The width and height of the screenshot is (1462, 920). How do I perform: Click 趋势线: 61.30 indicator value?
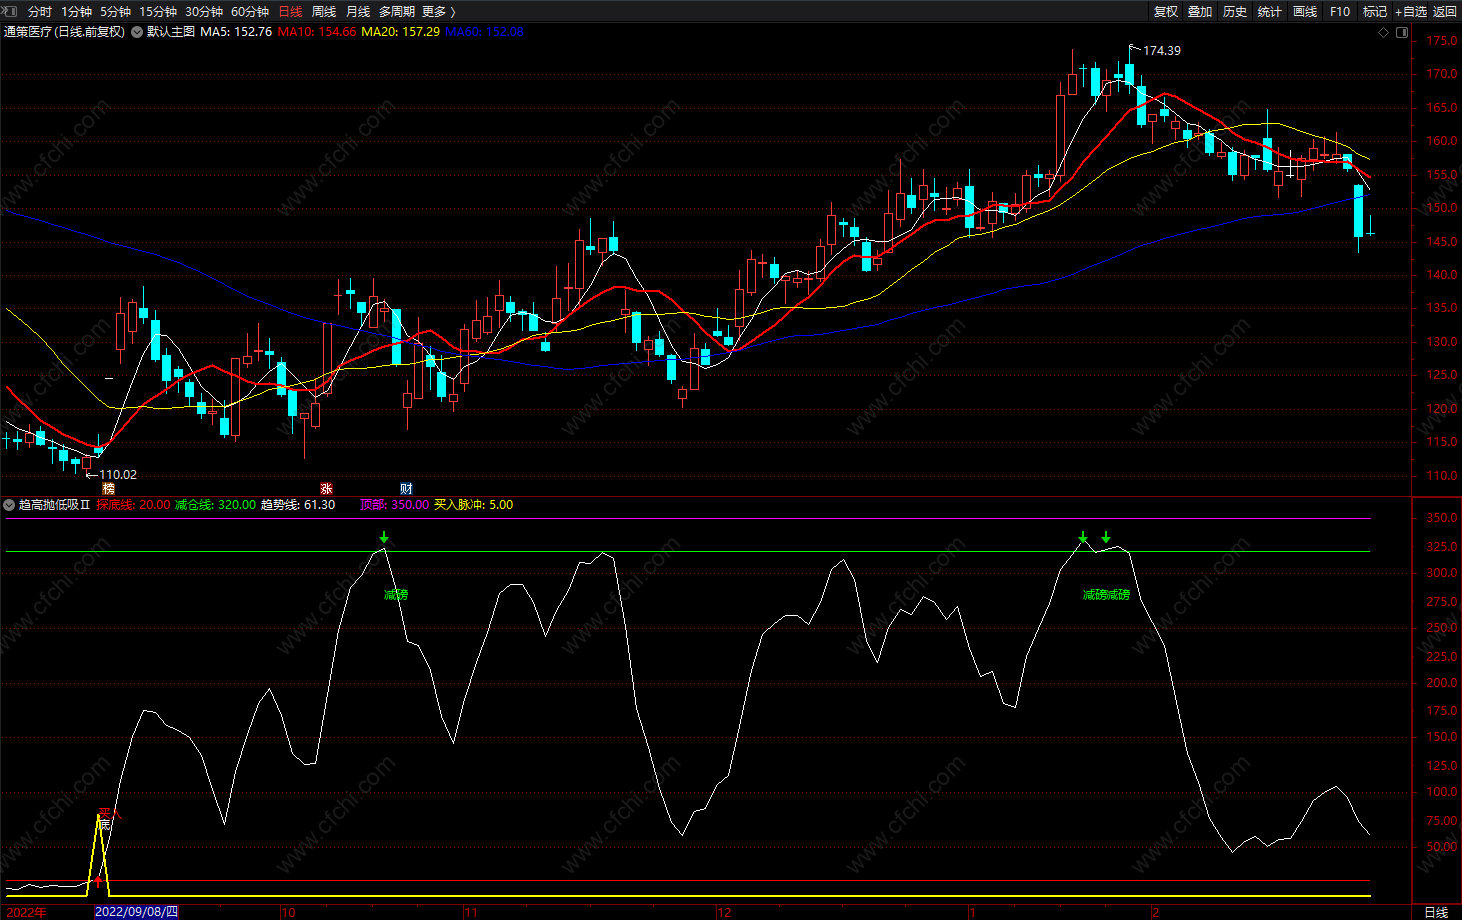(x=298, y=505)
